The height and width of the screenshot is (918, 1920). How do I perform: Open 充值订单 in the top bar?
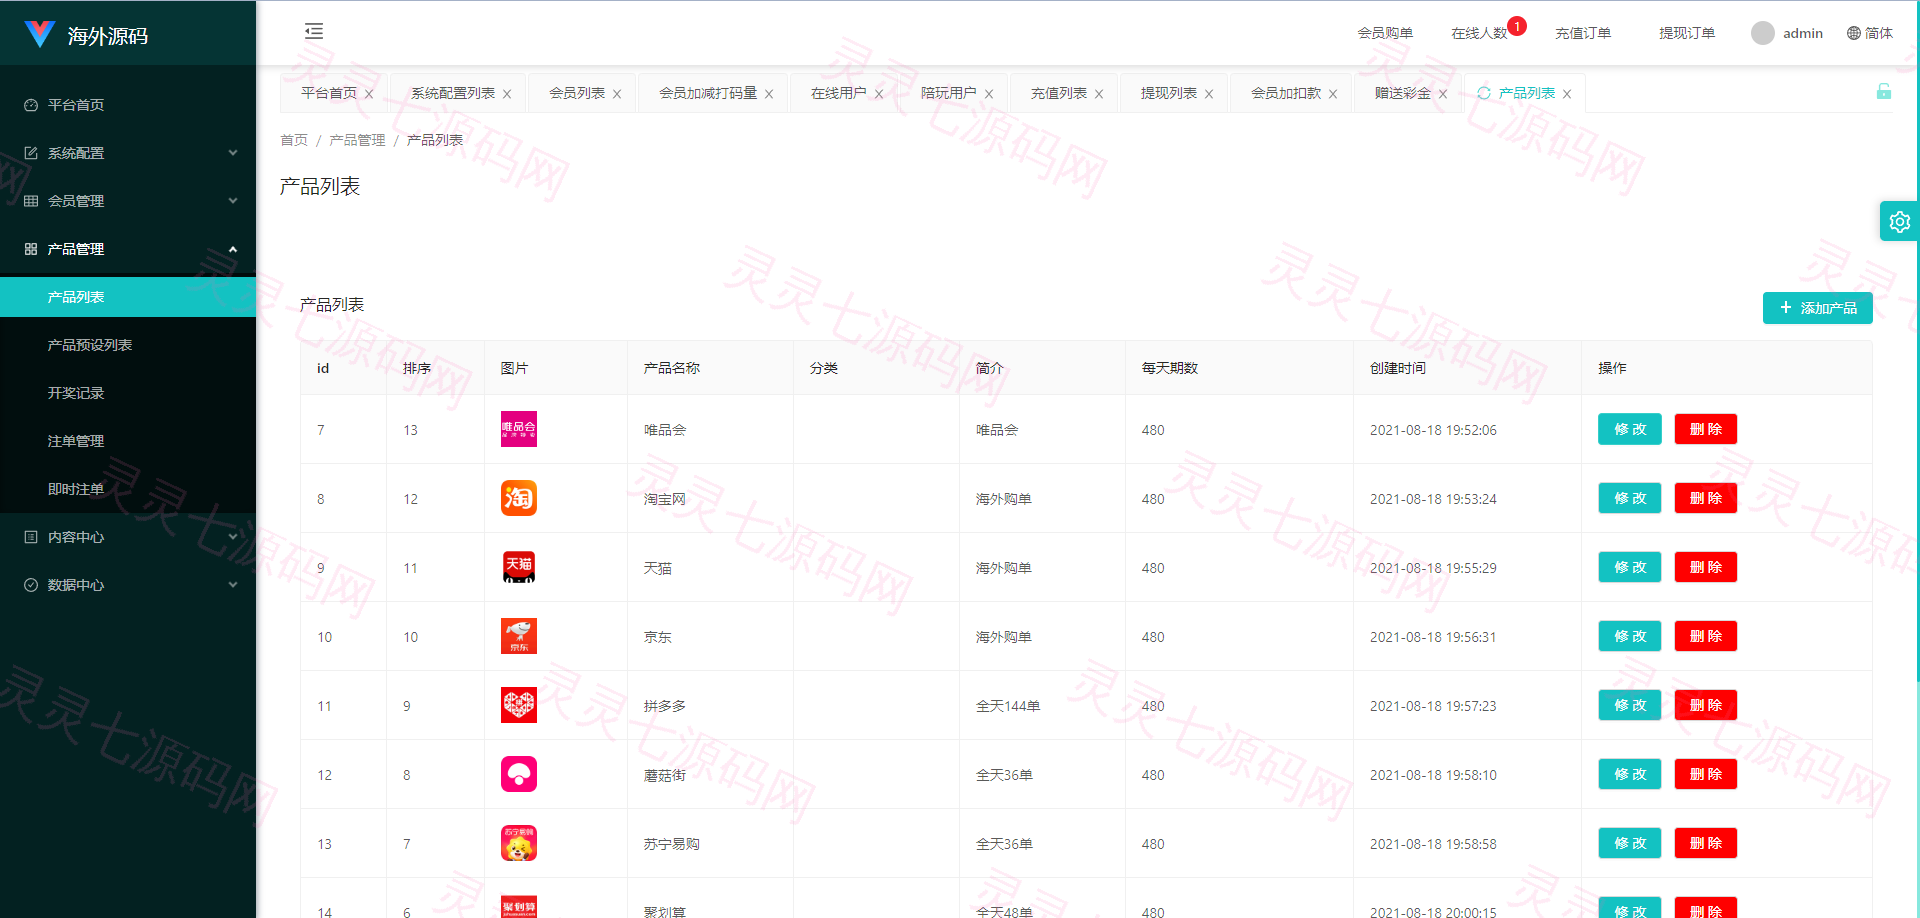[1583, 33]
